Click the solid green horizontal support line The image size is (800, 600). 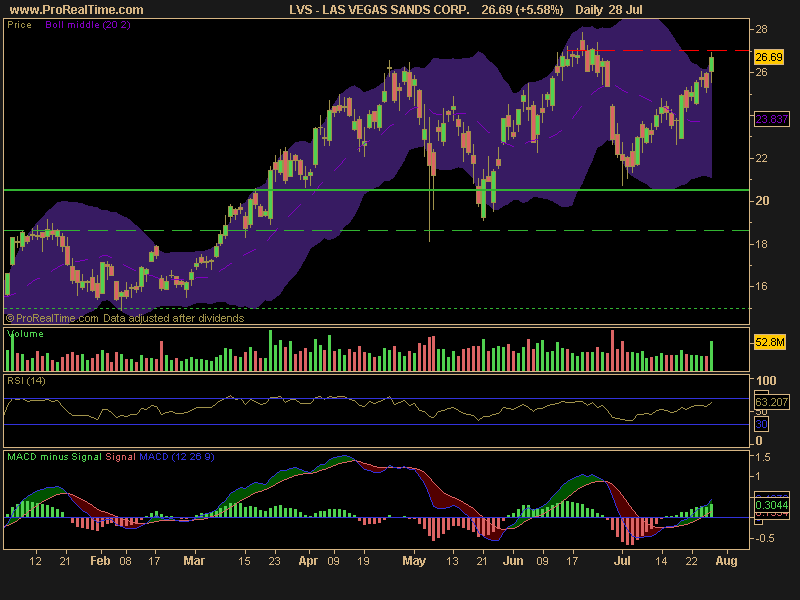coord(377,190)
